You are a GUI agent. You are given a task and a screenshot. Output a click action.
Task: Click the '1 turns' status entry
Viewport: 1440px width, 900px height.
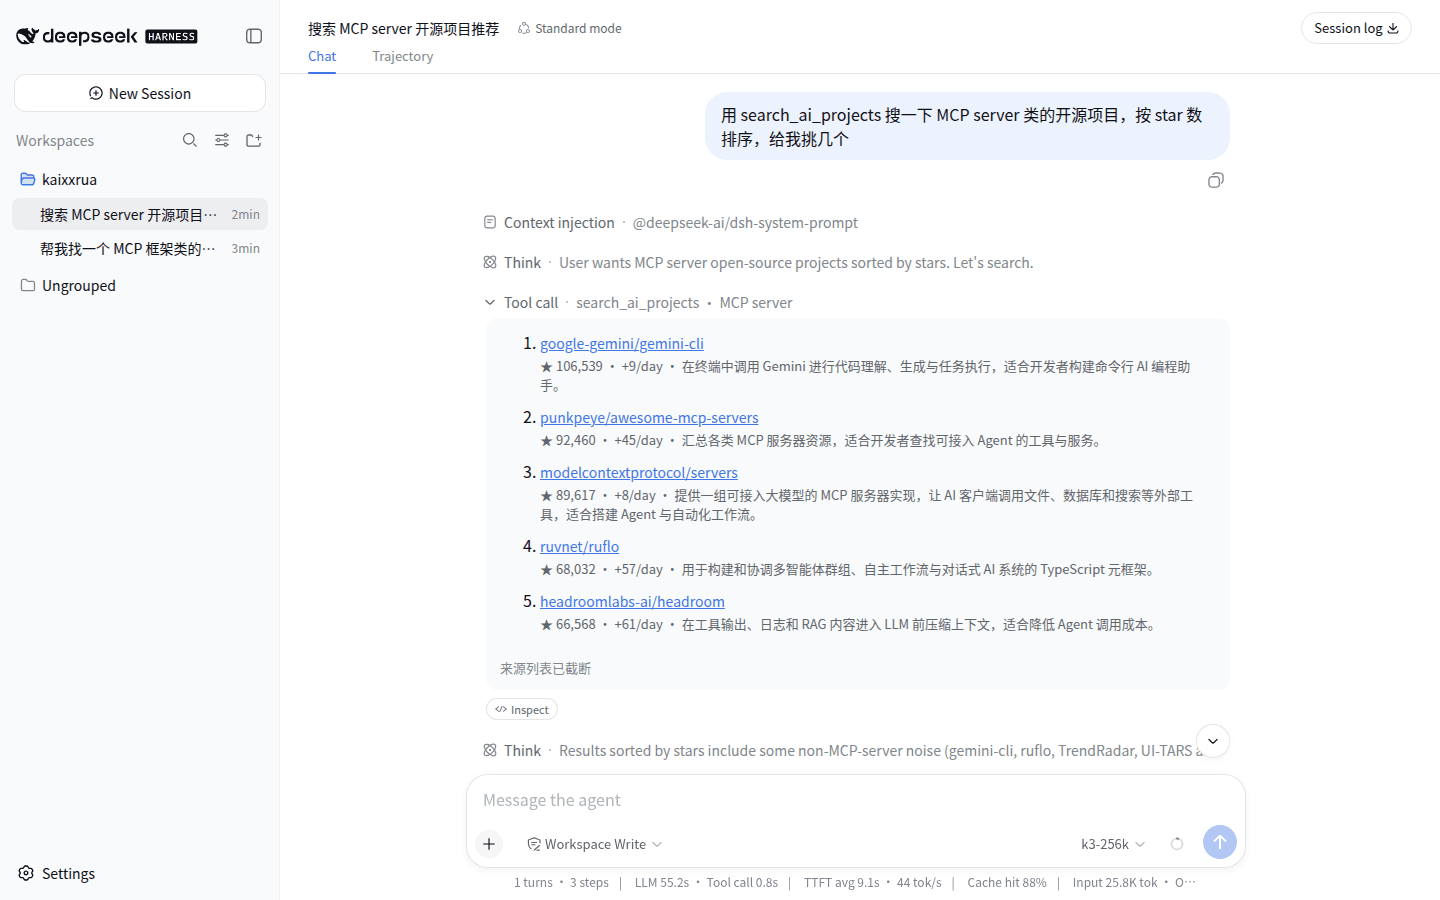pyautogui.click(x=533, y=882)
